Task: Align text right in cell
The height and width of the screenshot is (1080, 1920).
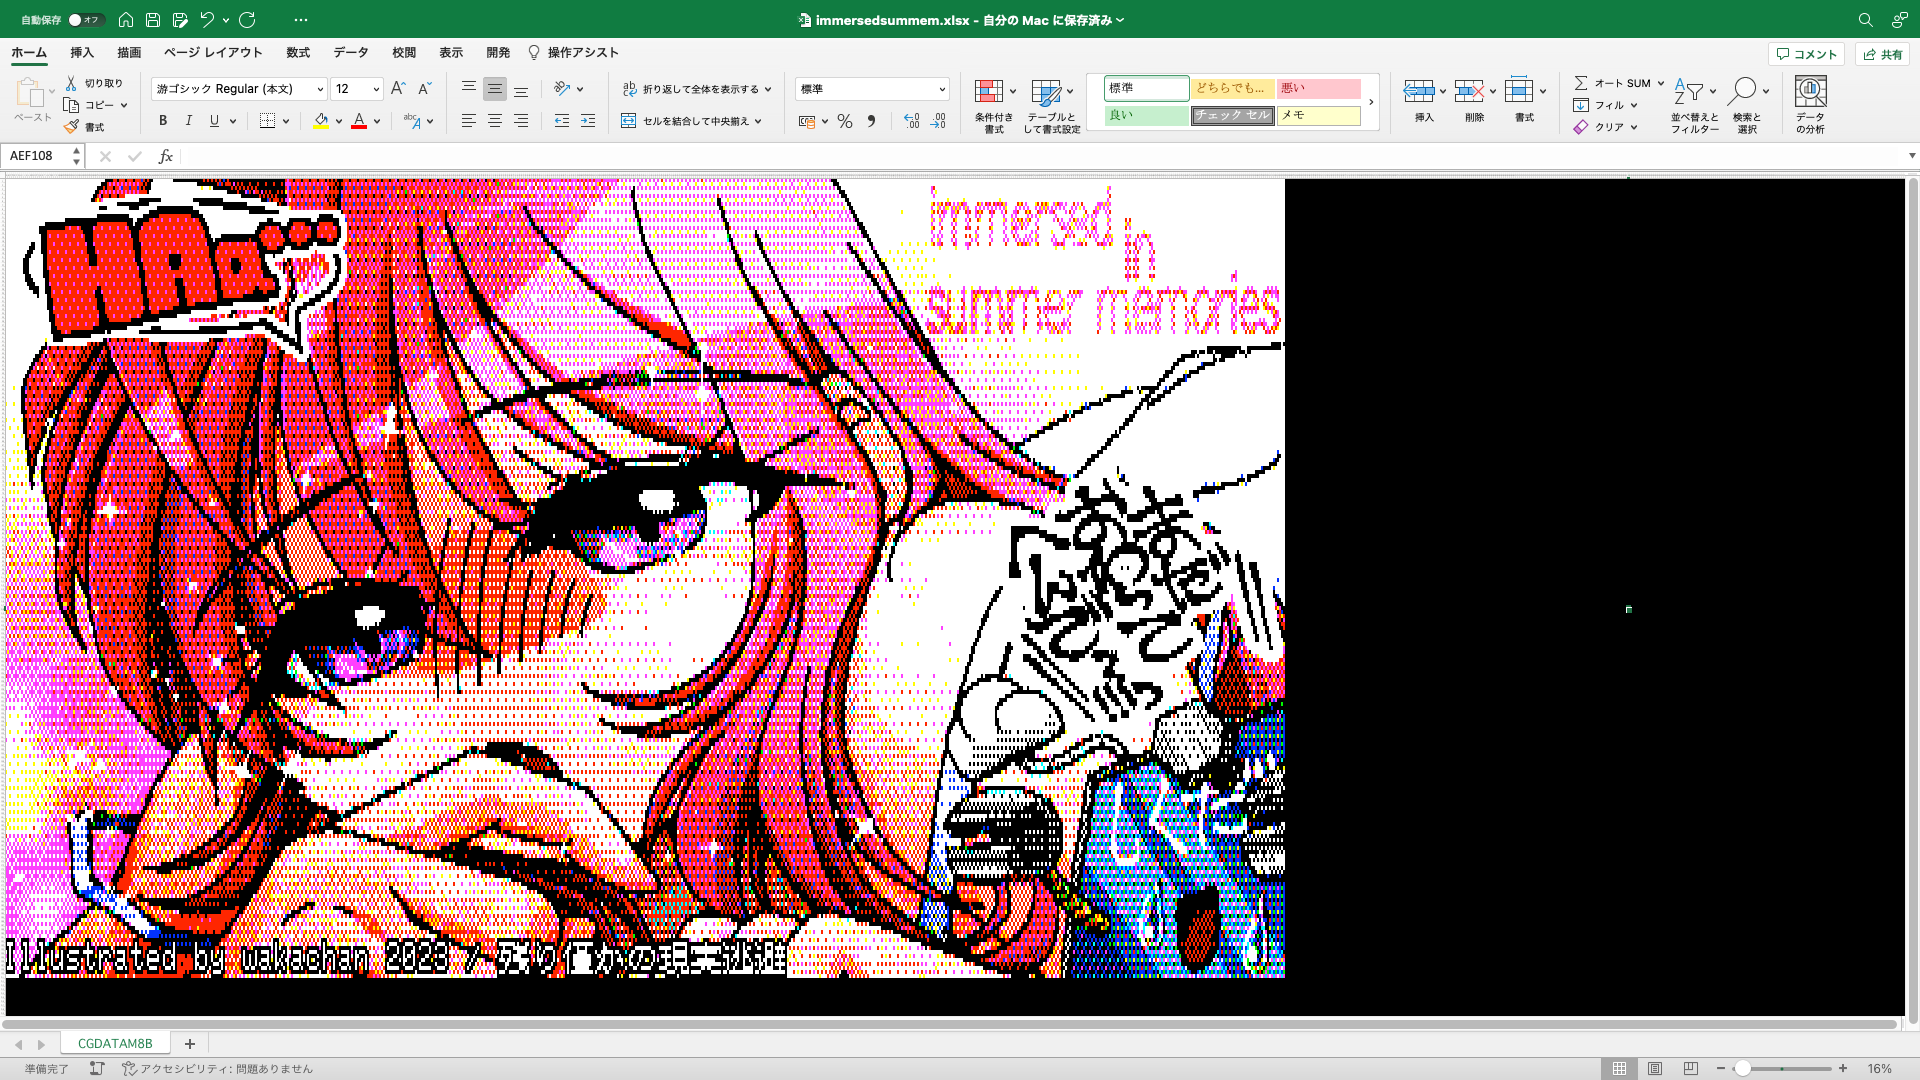Action: [x=521, y=121]
